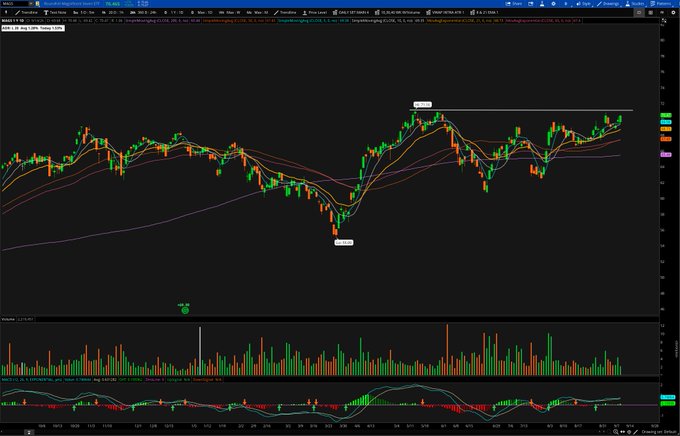
Task: Click the orange 50 SimpleMovingAvg study label
Action: click(x=240, y=20)
